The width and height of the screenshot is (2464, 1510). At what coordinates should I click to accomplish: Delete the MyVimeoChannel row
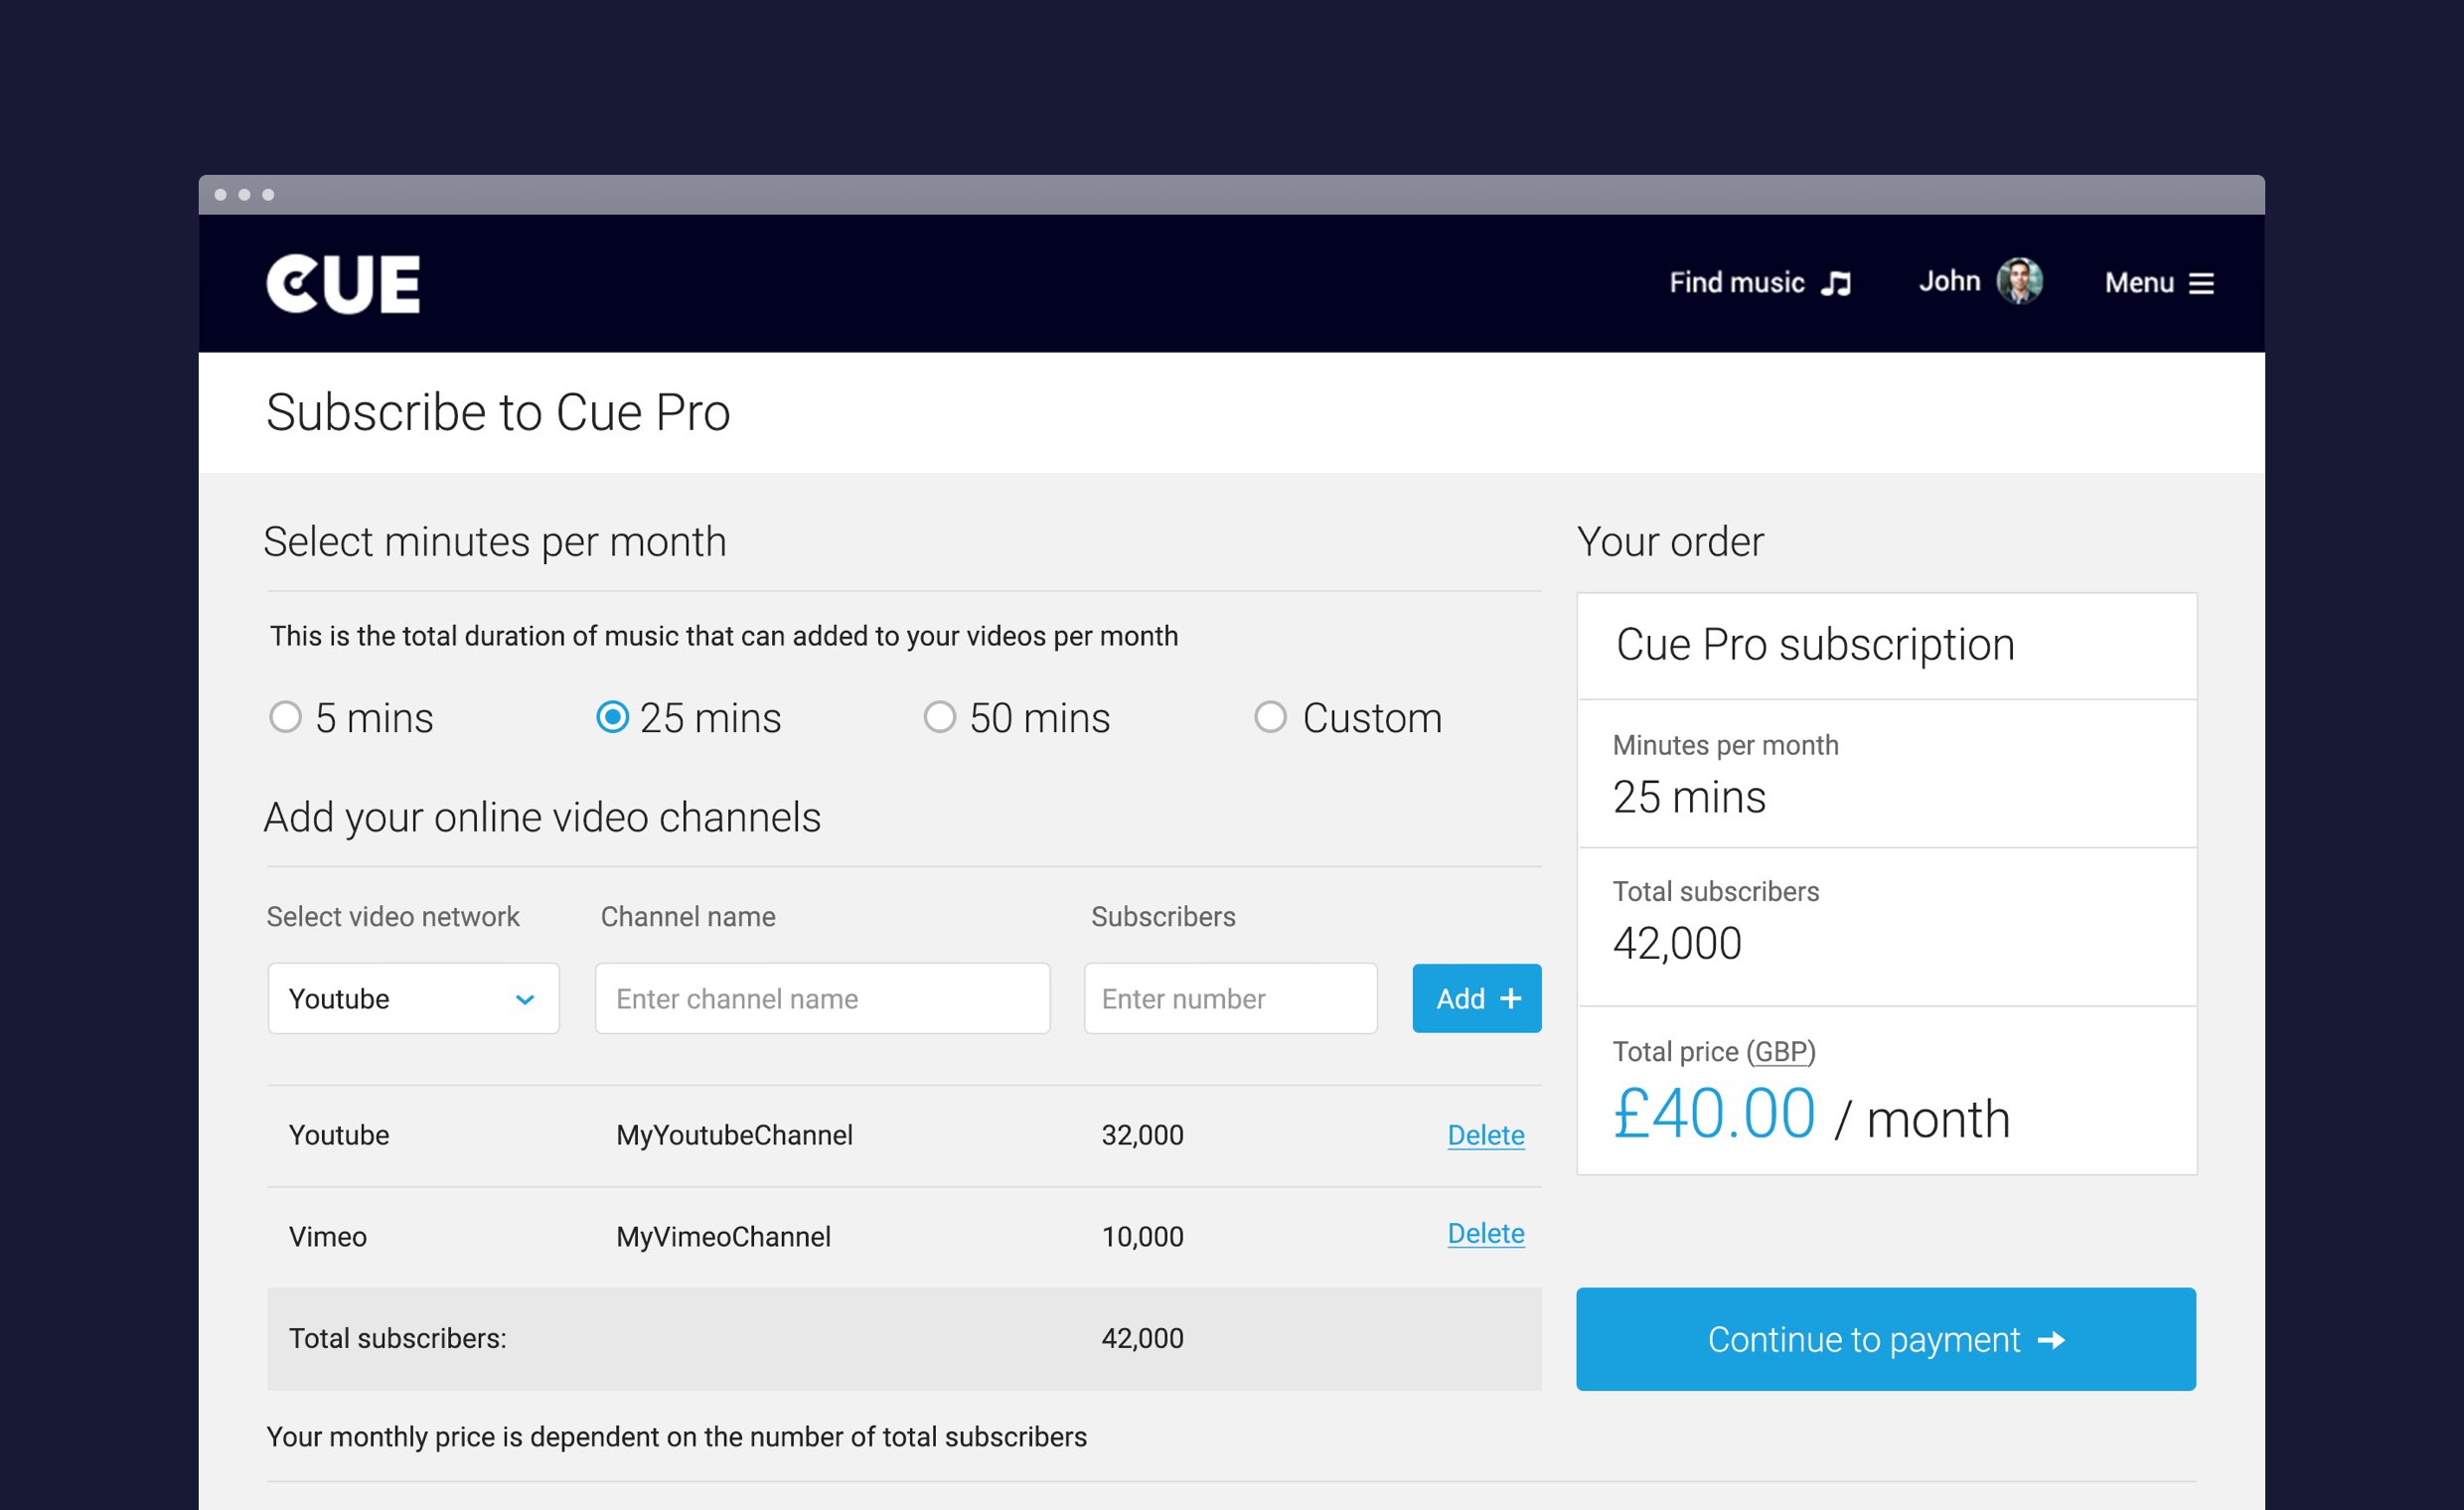1485,1233
